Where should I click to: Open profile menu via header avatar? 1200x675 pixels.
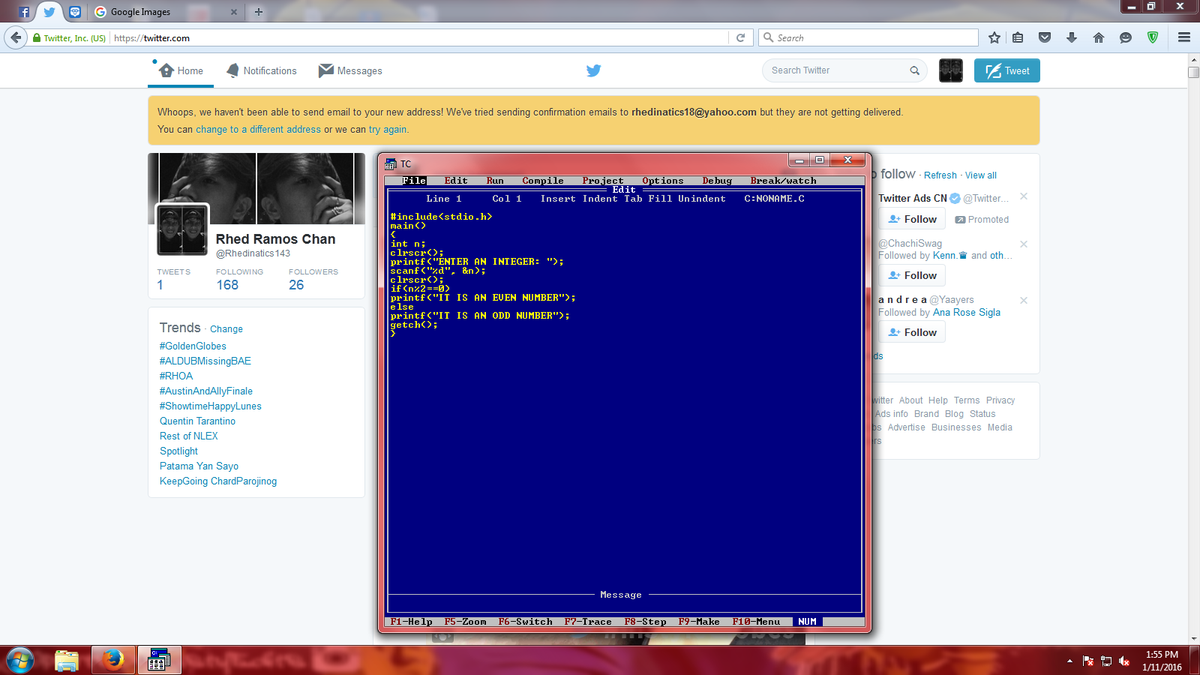pos(951,70)
